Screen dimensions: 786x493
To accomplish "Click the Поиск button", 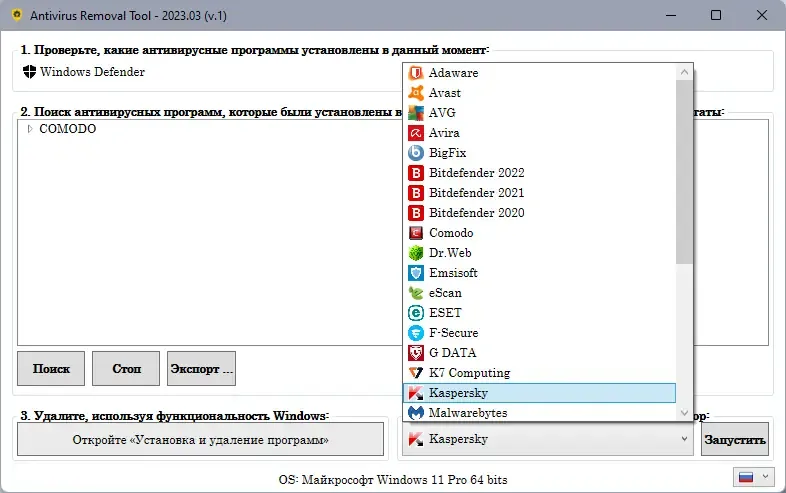I will coord(51,369).
